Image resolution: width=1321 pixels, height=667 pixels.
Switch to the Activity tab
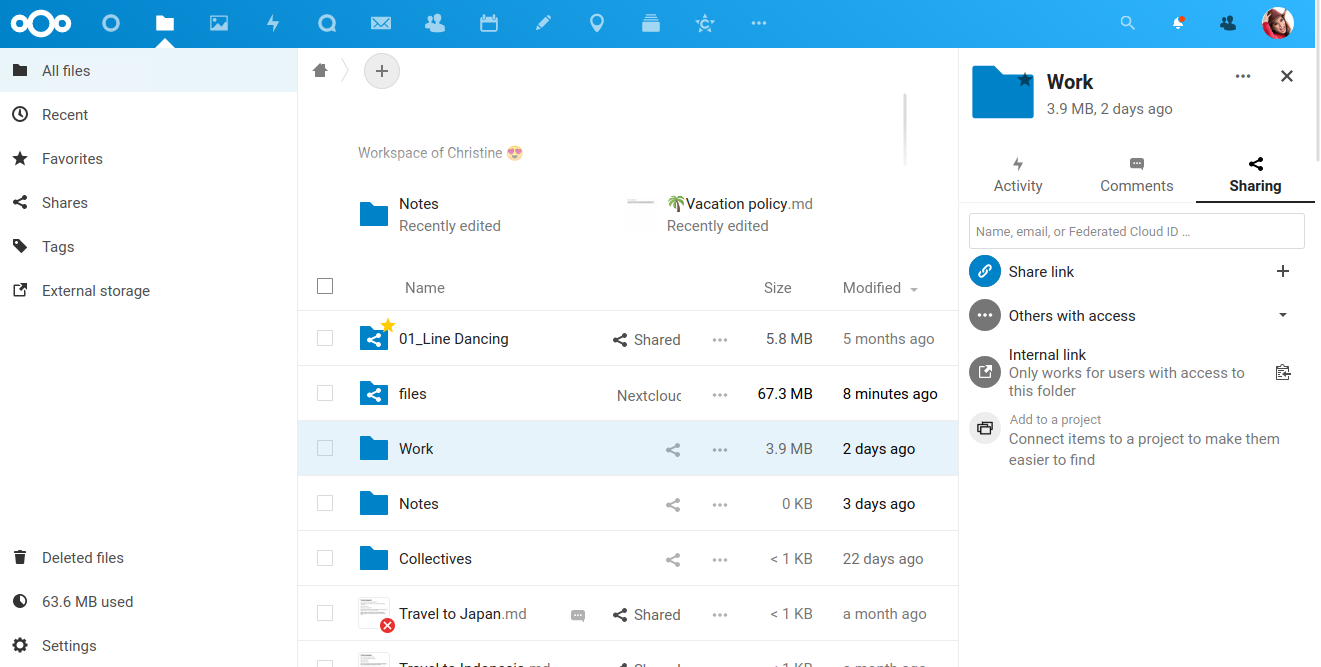[1017, 173]
